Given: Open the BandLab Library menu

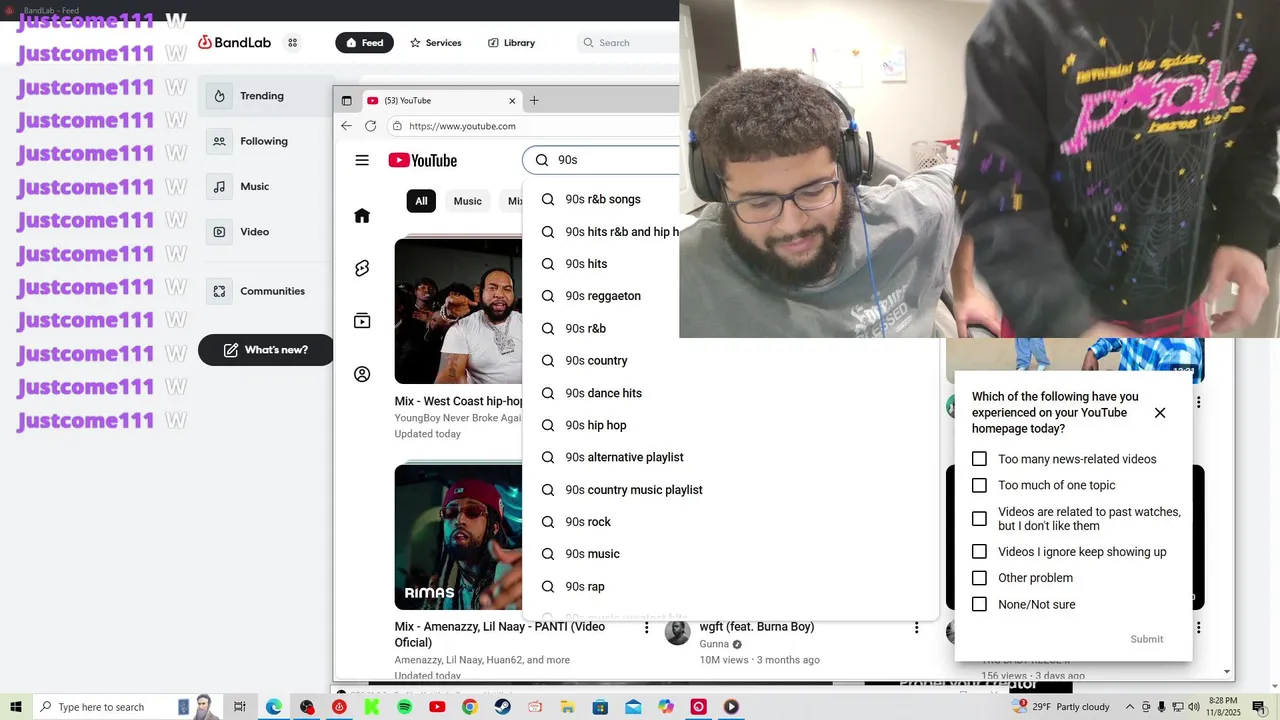Looking at the screenshot, I should (511, 43).
